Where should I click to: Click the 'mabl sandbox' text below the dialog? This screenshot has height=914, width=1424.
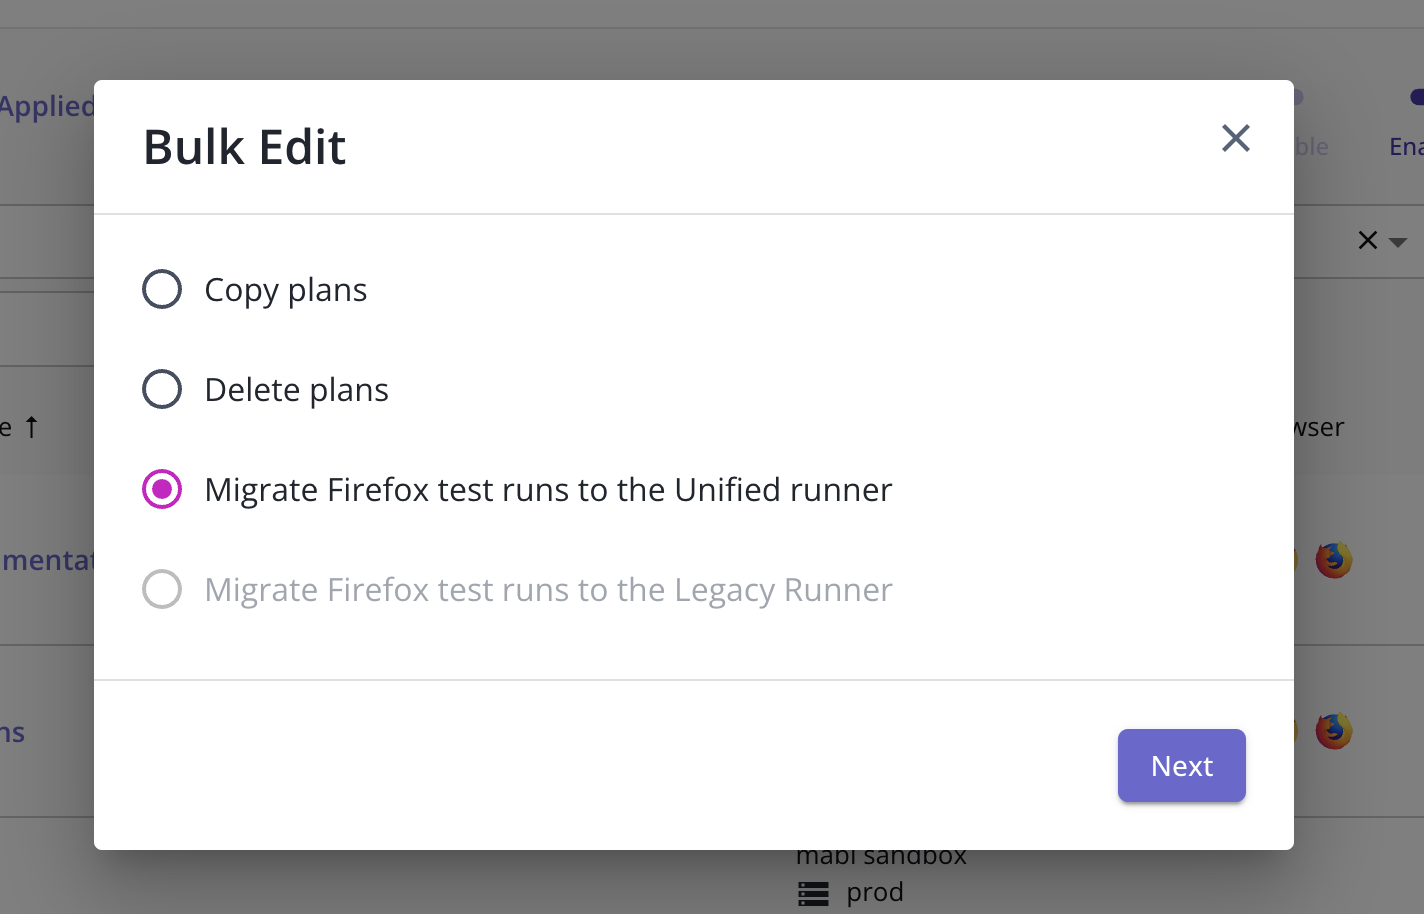[x=881, y=856]
